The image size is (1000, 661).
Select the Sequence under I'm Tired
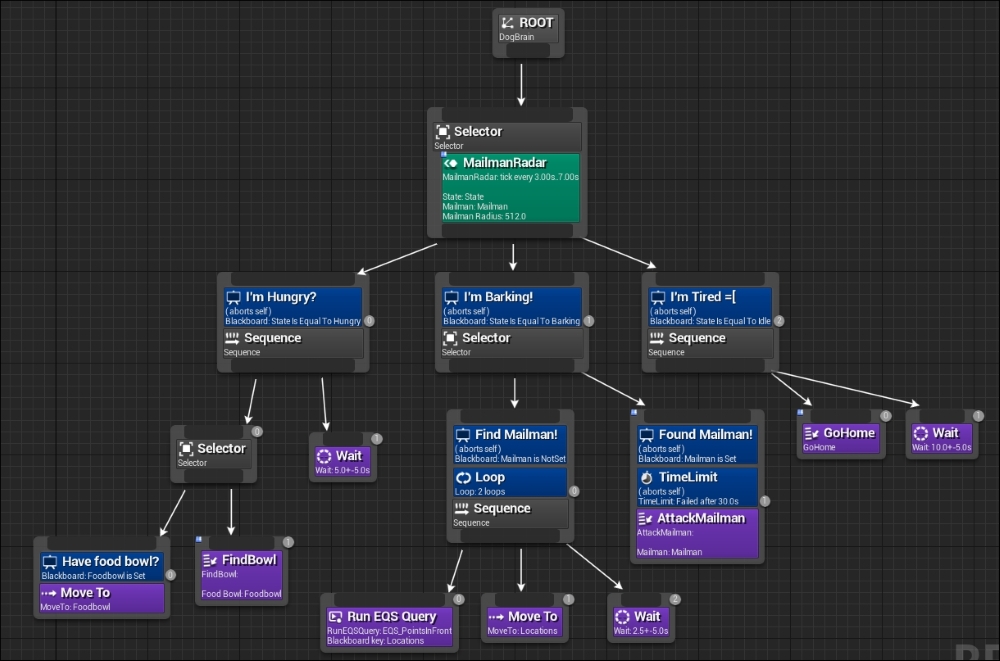pos(710,343)
